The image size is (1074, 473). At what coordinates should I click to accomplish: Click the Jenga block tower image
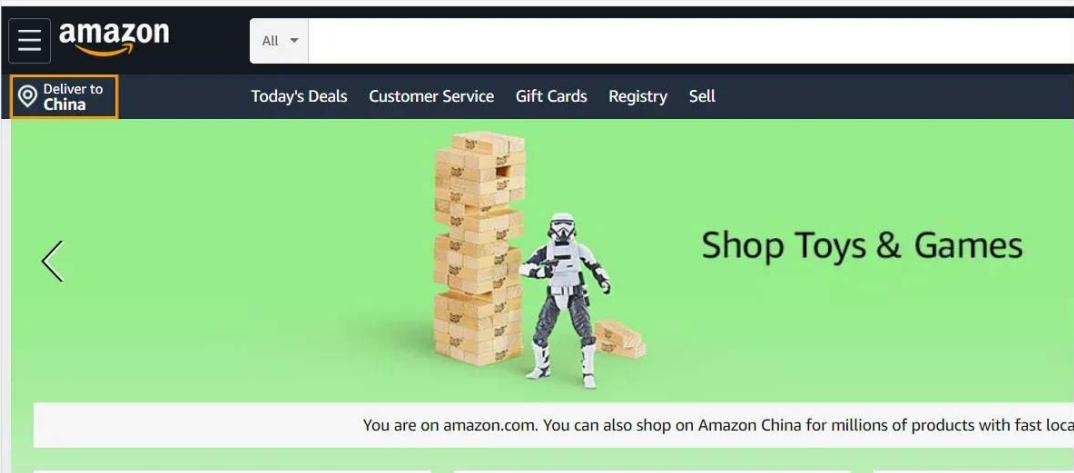pyautogui.click(x=479, y=248)
